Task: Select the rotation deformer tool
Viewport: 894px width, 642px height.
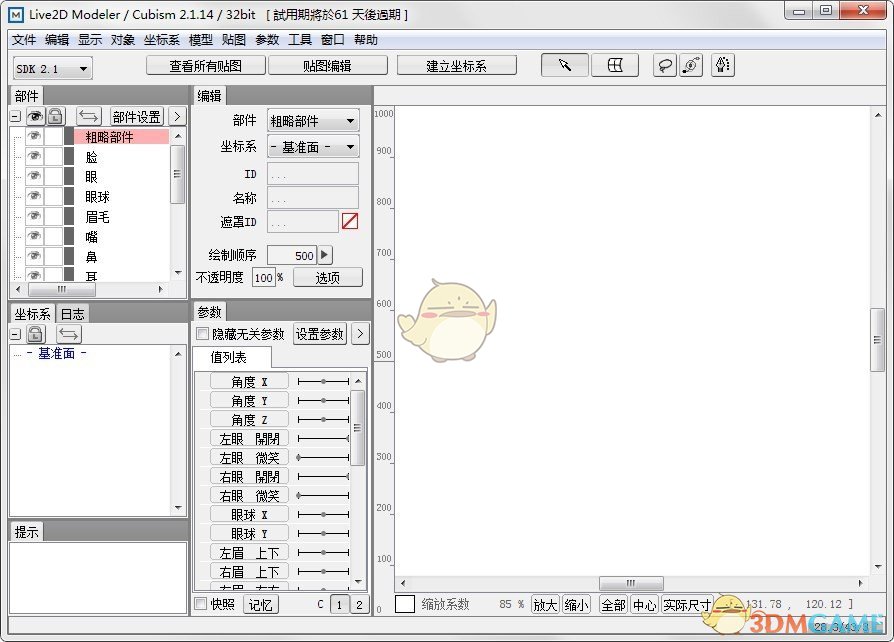Action: click(x=691, y=65)
